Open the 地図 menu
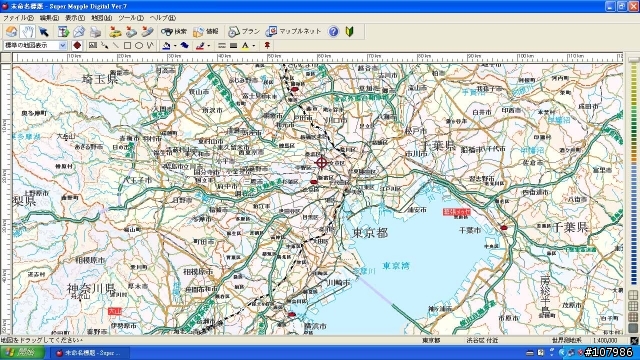 [101, 18]
